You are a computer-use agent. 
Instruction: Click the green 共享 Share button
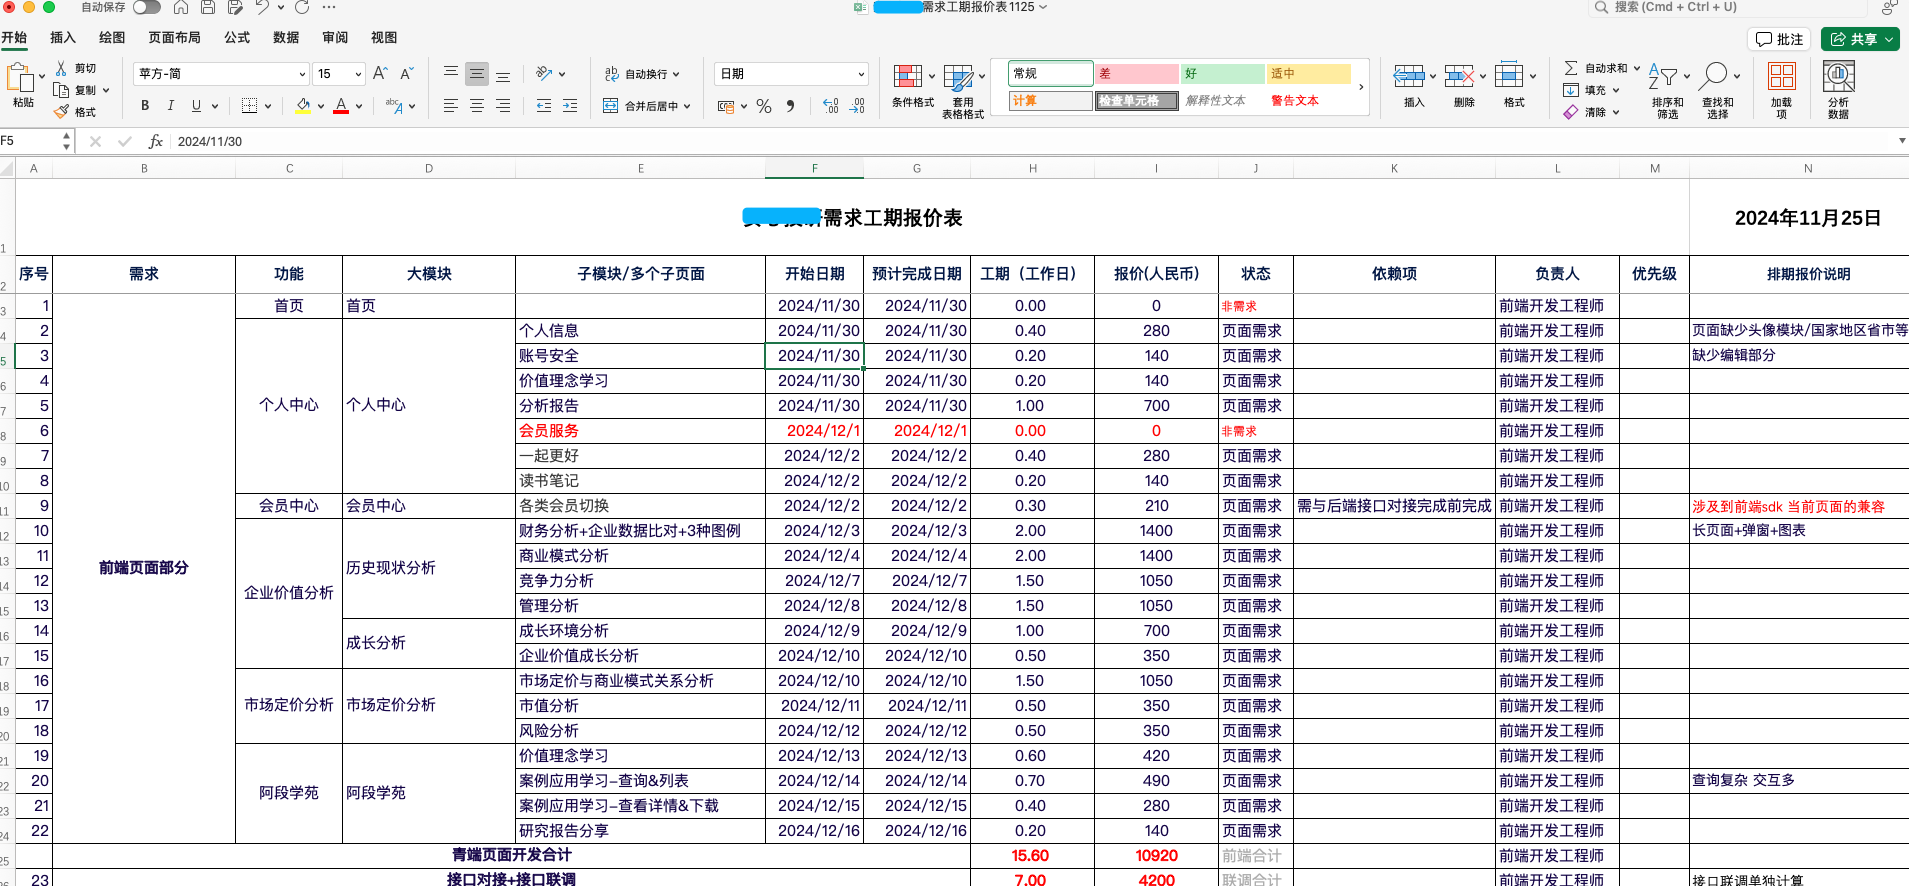(x=1859, y=39)
